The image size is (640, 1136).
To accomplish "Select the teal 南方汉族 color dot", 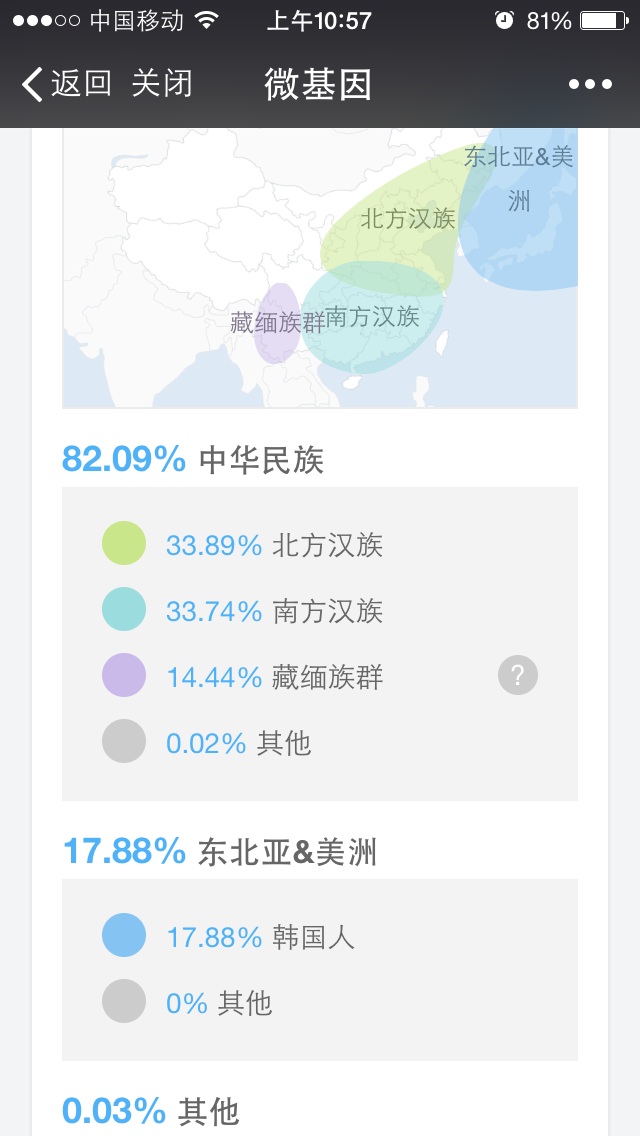I will (124, 610).
